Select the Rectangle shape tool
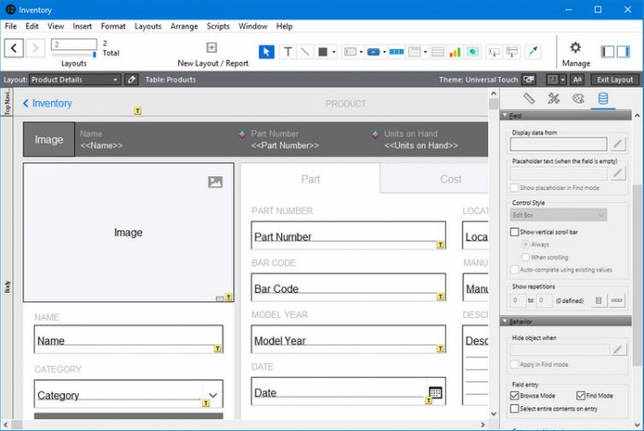Screen dimensions: 644x431 point(323,52)
